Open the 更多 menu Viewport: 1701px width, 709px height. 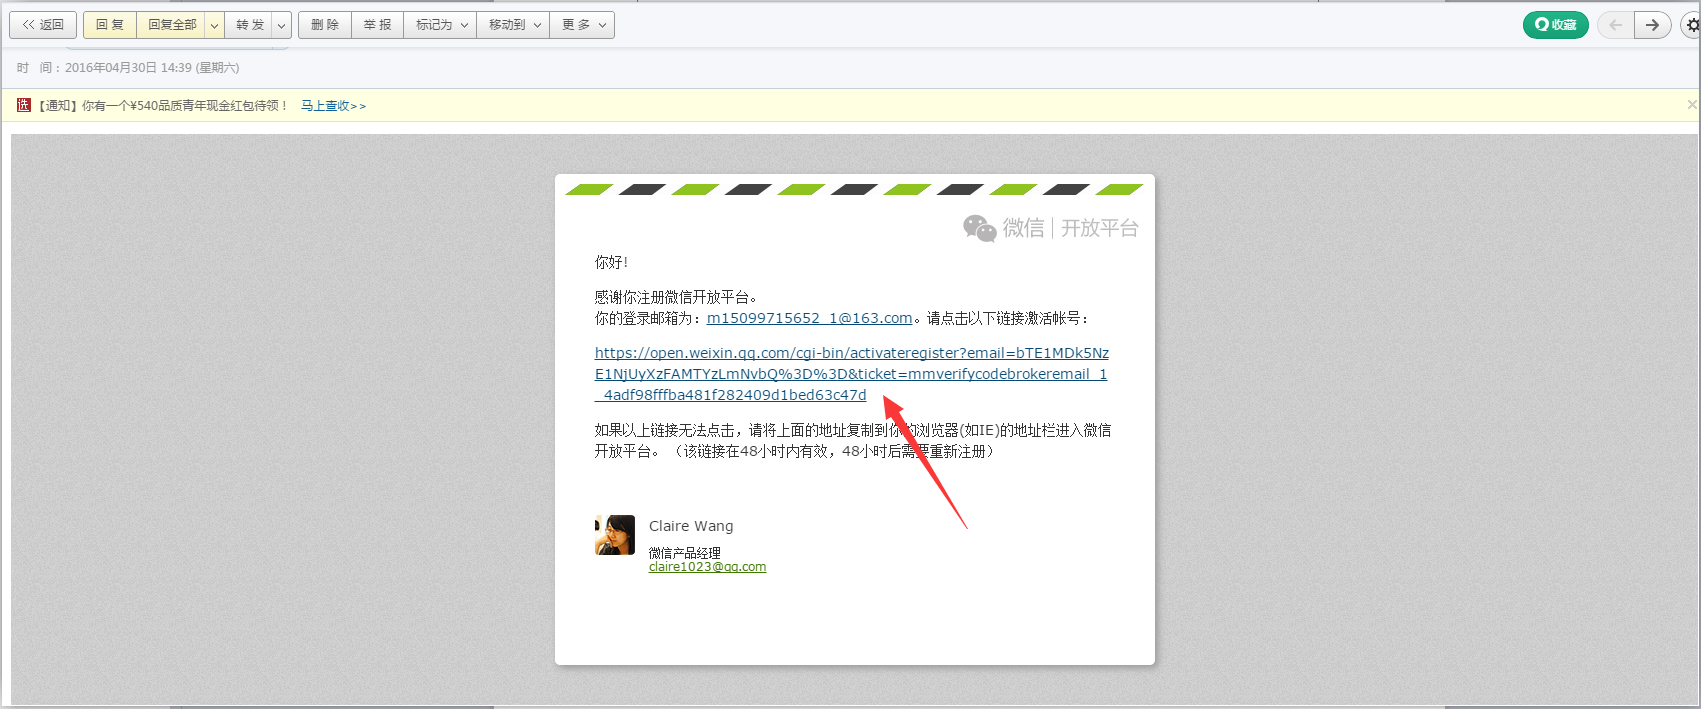583,25
